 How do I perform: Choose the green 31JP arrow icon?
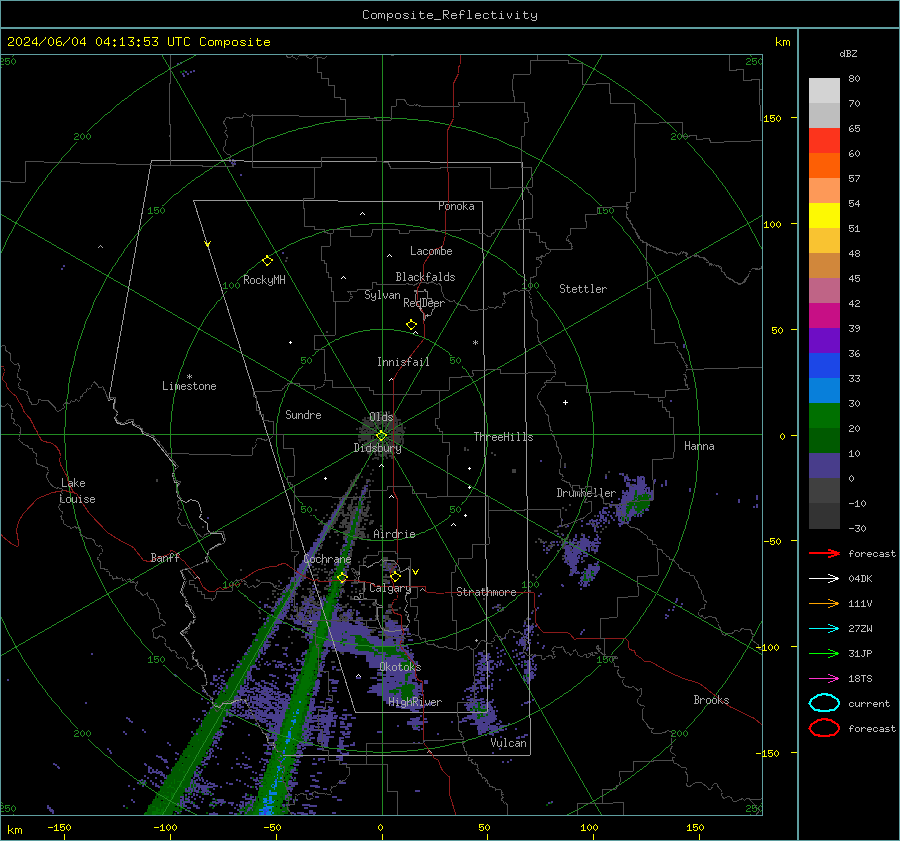point(824,653)
